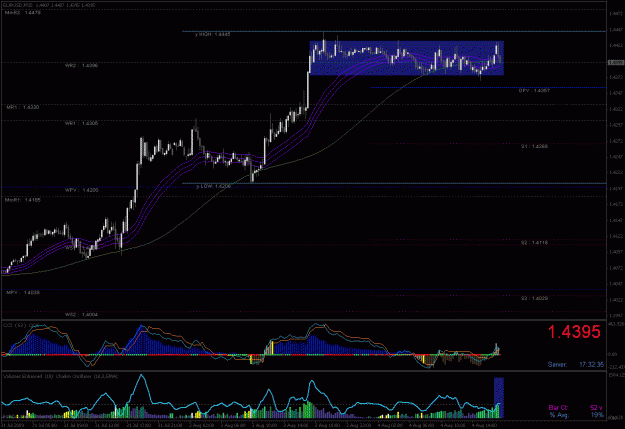The image size is (625, 429).
Task: Select the WR1 weekly resistance label
Action: point(81,123)
